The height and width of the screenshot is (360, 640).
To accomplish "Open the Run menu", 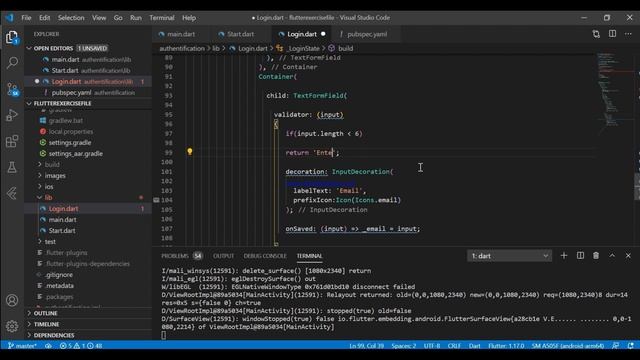I will click(136, 18).
